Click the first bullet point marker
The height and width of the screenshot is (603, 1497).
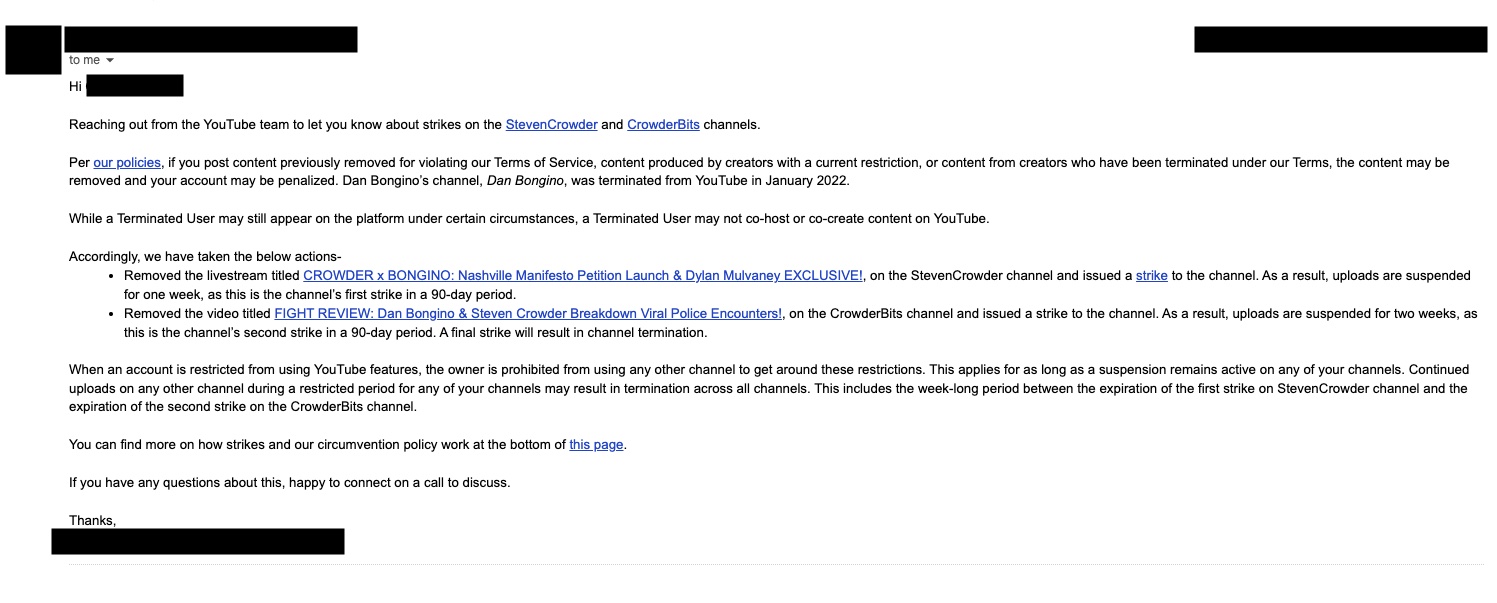pos(111,276)
